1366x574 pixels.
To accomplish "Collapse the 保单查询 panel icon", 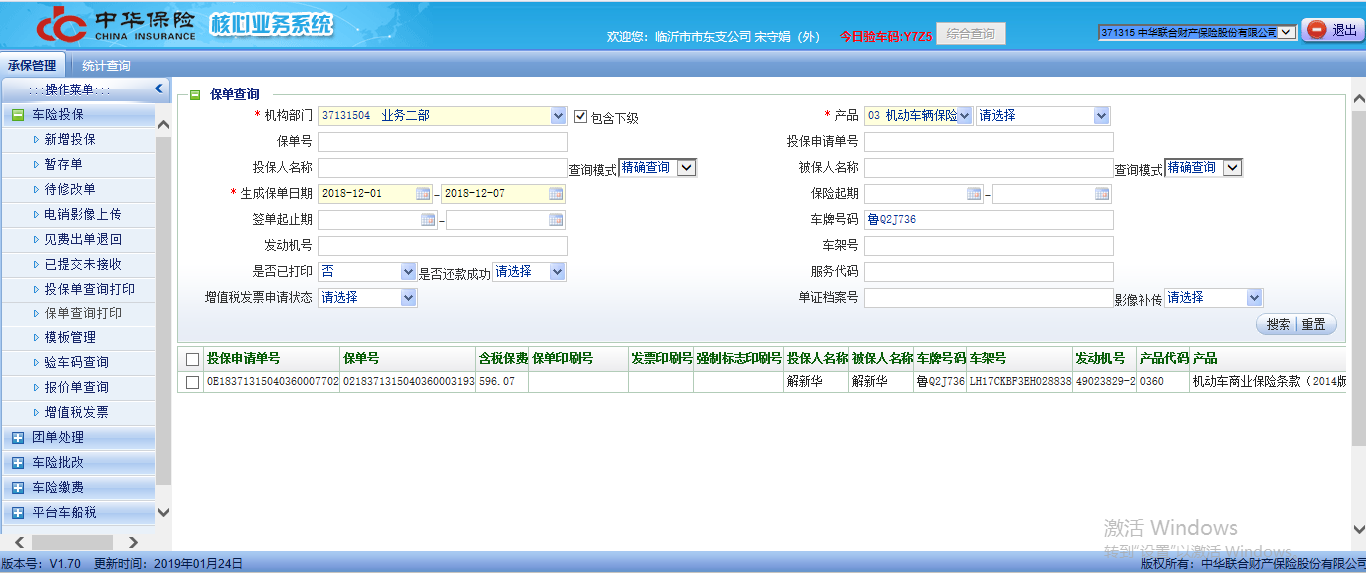I will point(194,94).
